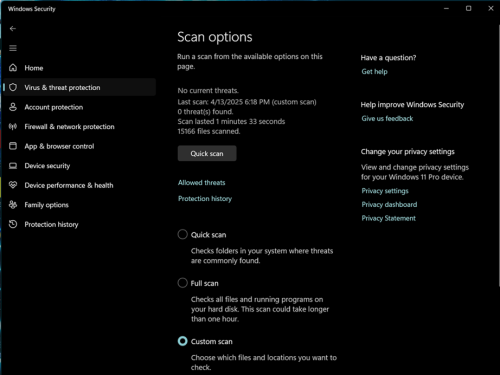Screen dimensions: 500x375
Task: Click the App & browser control window icon
Action: 13,146
